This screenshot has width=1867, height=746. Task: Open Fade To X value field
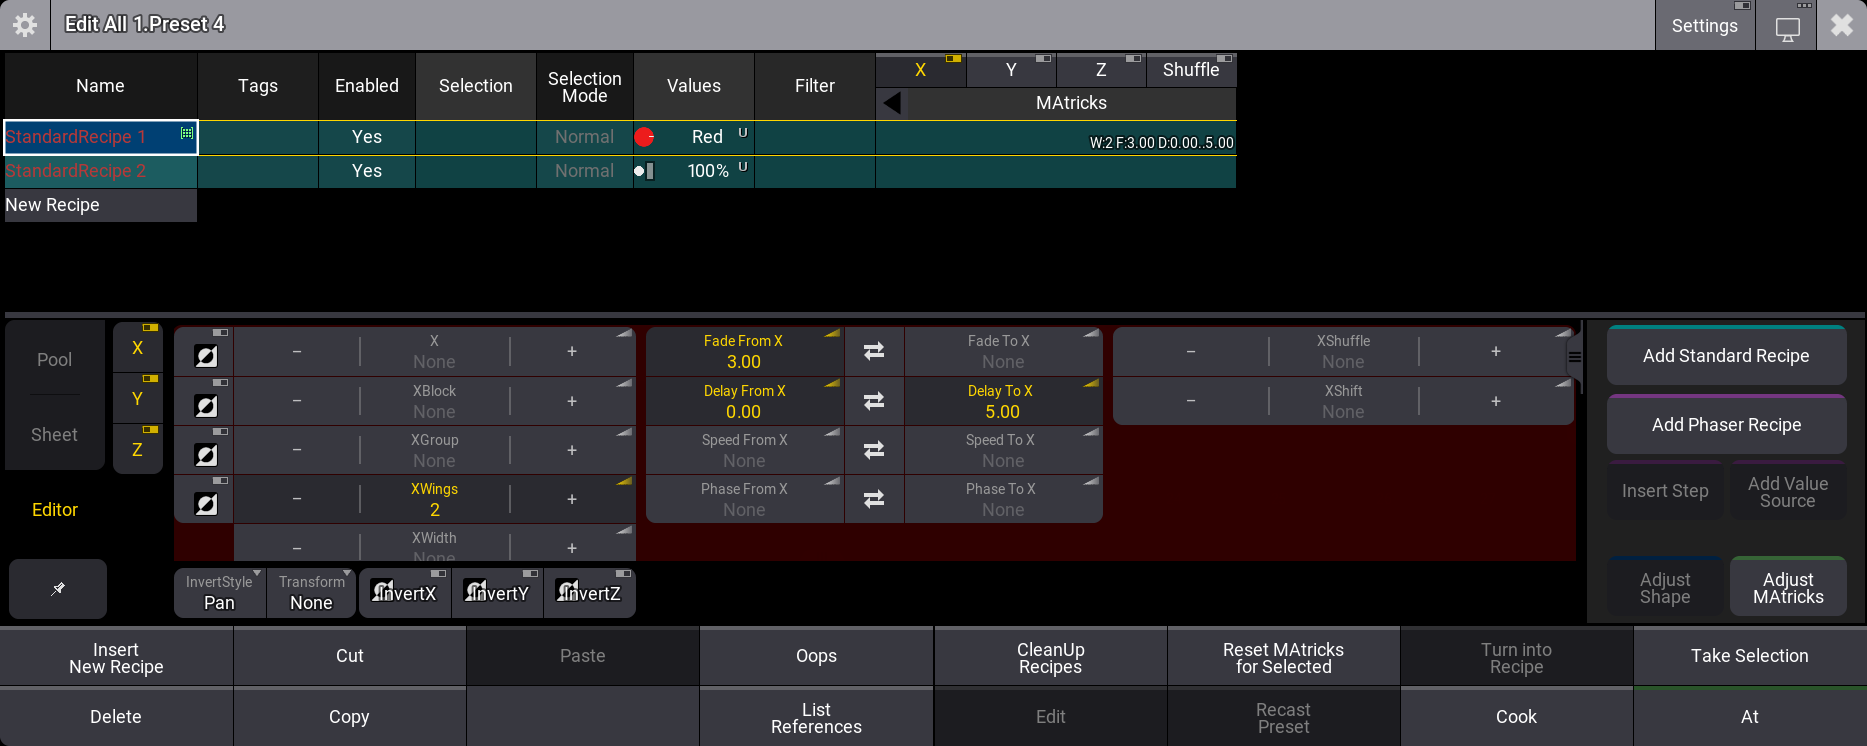click(1002, 351)
